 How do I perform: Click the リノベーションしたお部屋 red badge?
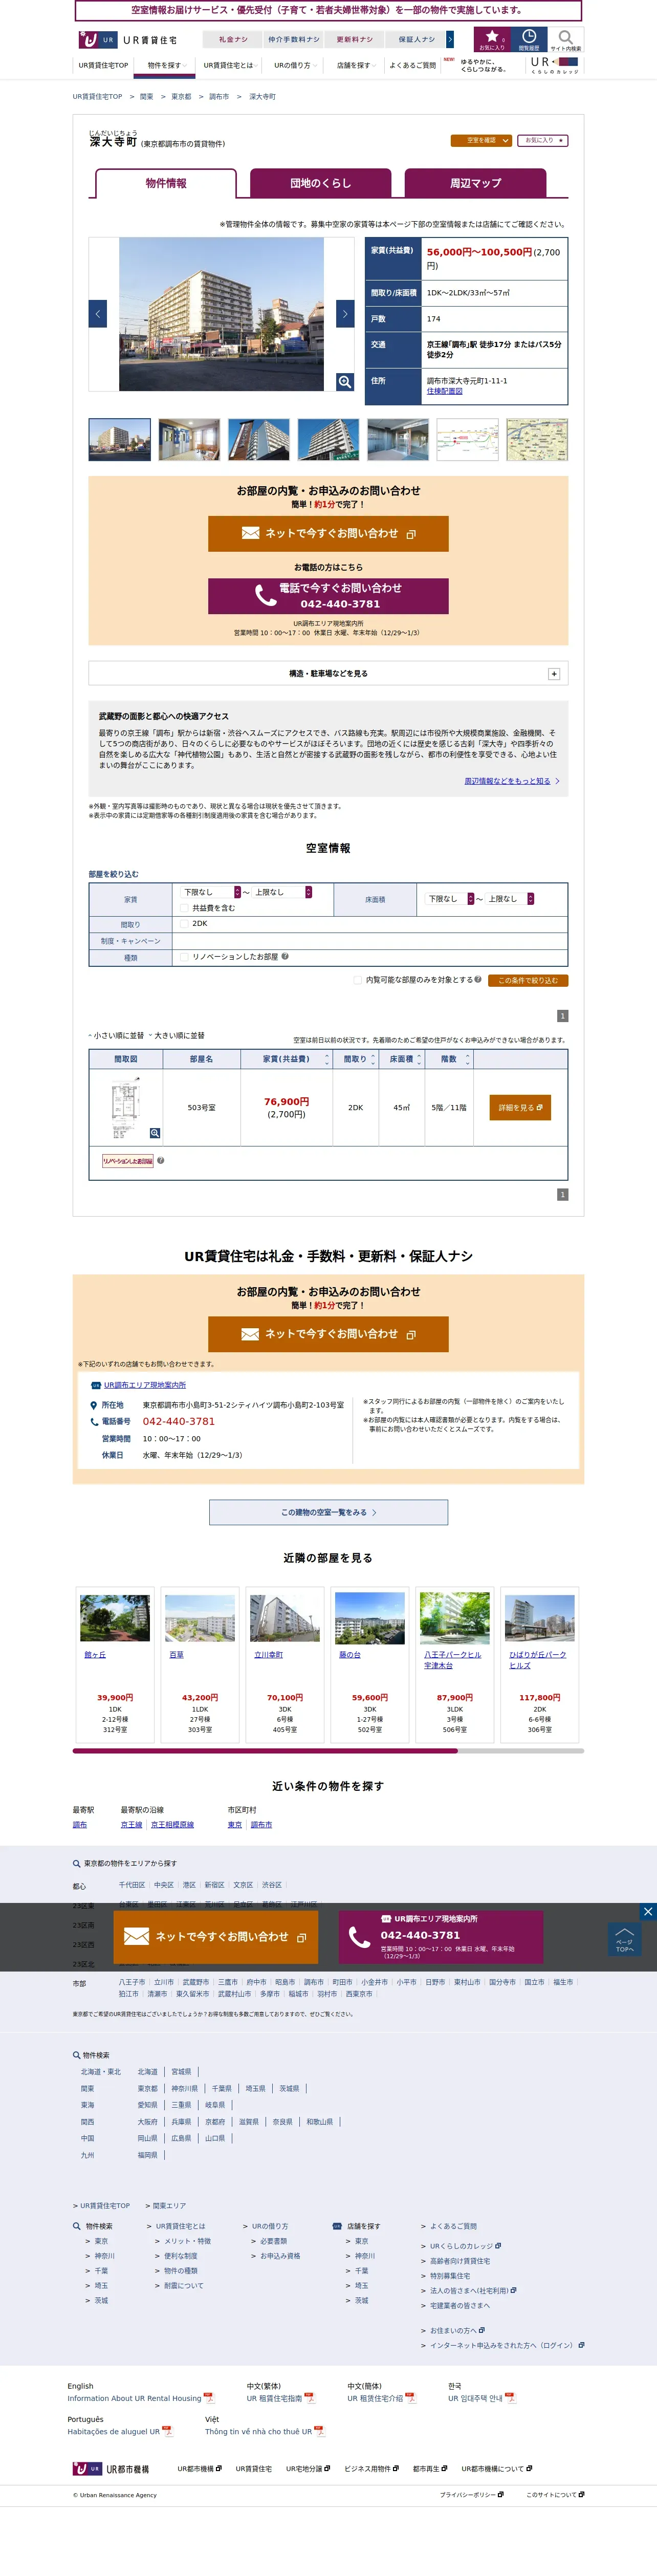point(128,1161)
